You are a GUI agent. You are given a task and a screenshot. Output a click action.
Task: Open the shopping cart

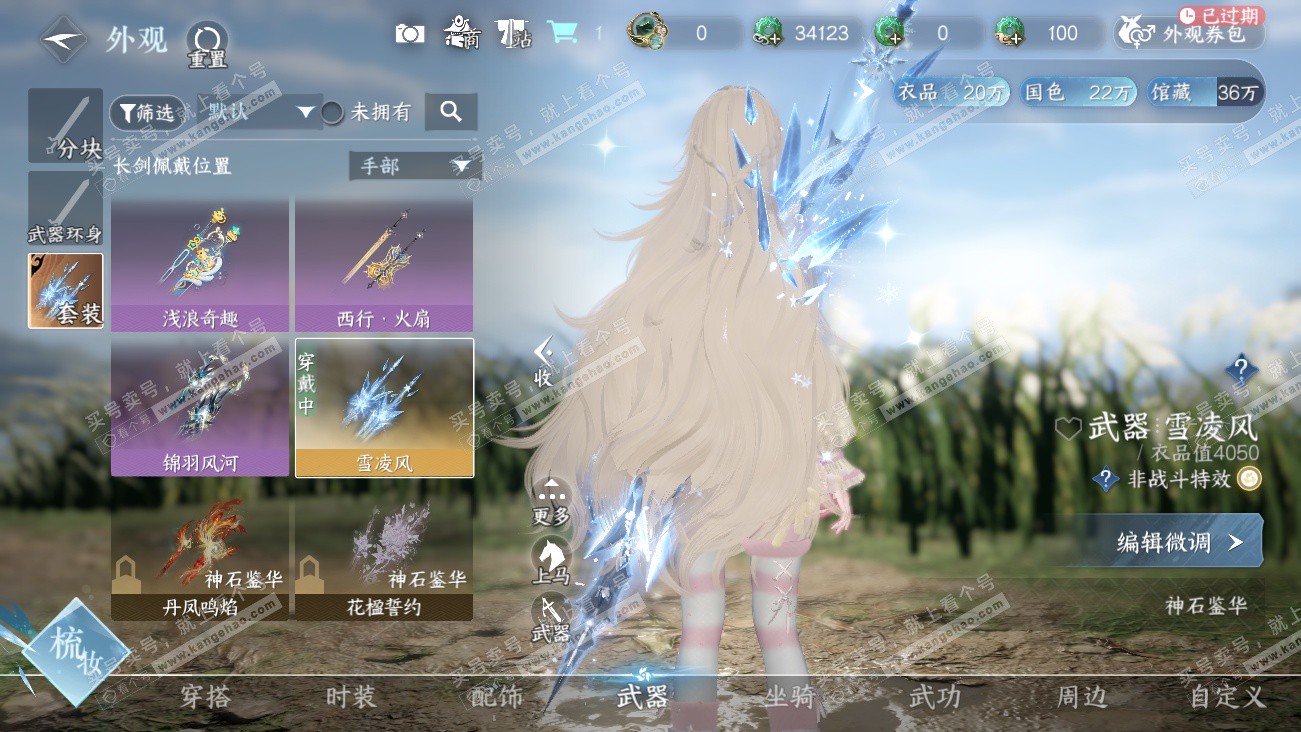[x=562, y=33]
